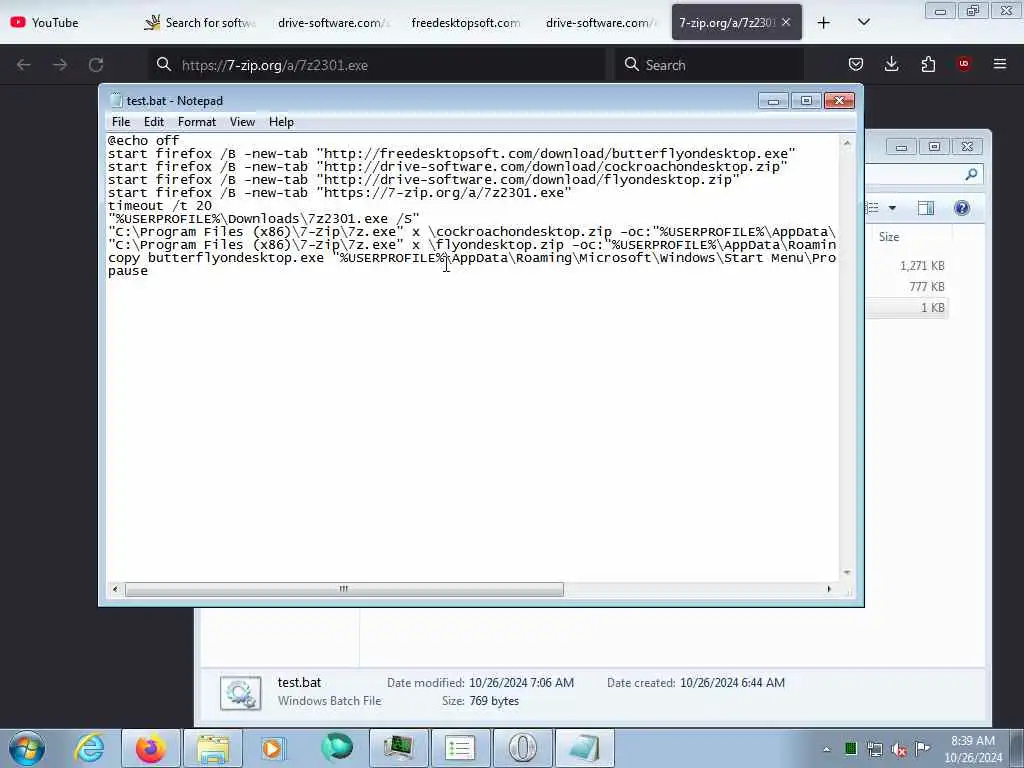This screenshot has width=1024, height=768.
Task: Toggle the Explorer preview pane icon
Action: click(925, 208)
